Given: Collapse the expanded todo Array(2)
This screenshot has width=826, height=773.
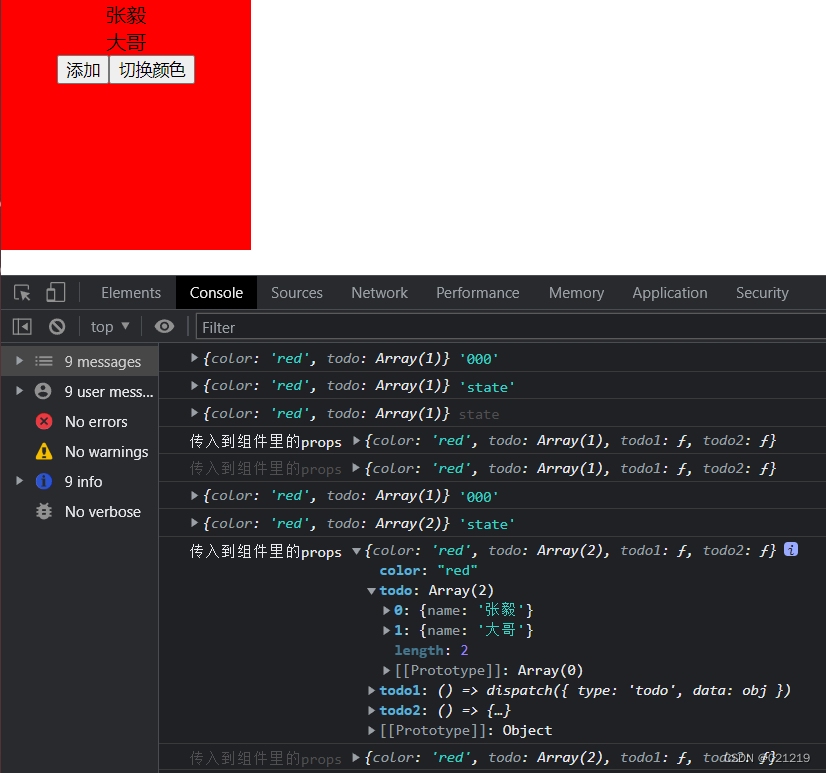Looking at the screenshot, I should (373, 590).
